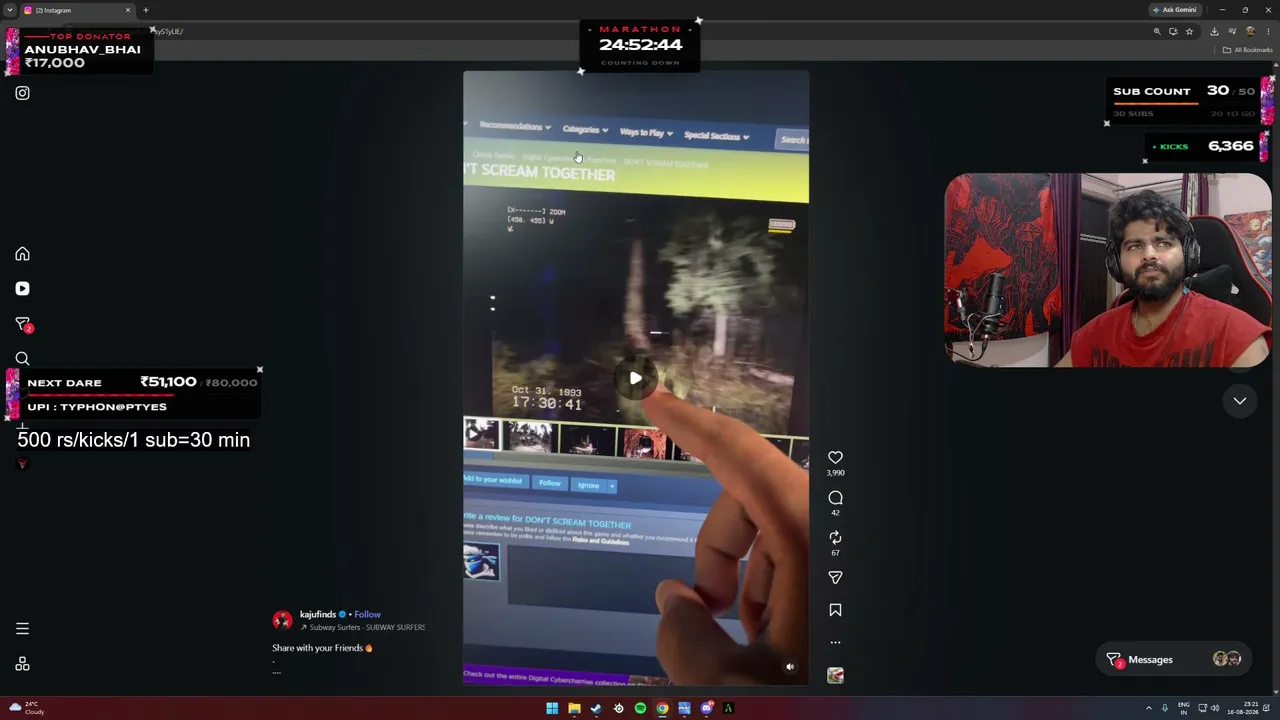
Task: Open Chrome tab search dropdown
Action: click(x=9, y=10)
